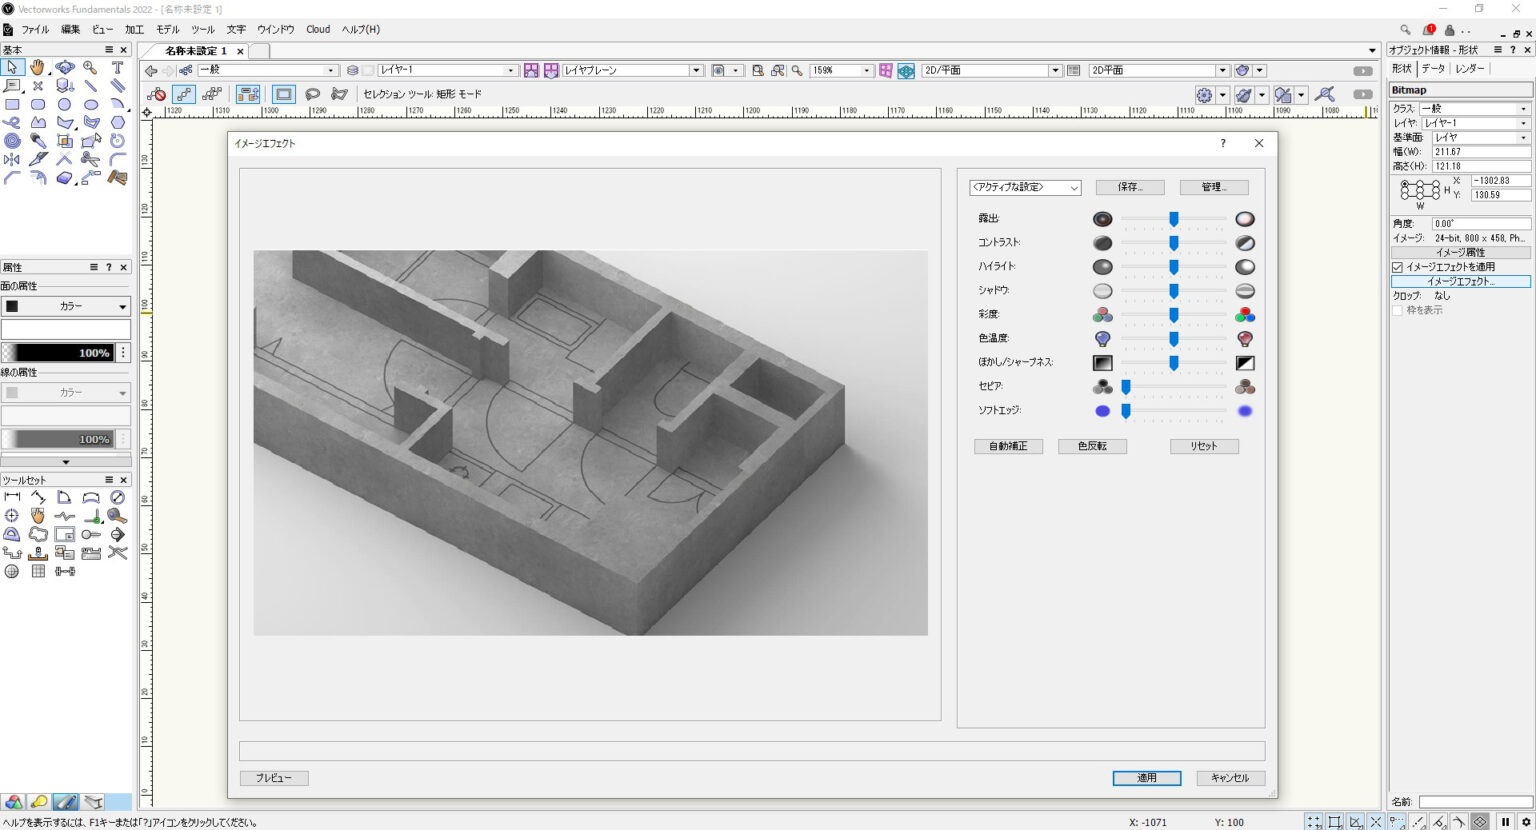Activate the Flyover view rotation tool
The height and width of the screenshot is (830, 1536).
click(64, 67)
